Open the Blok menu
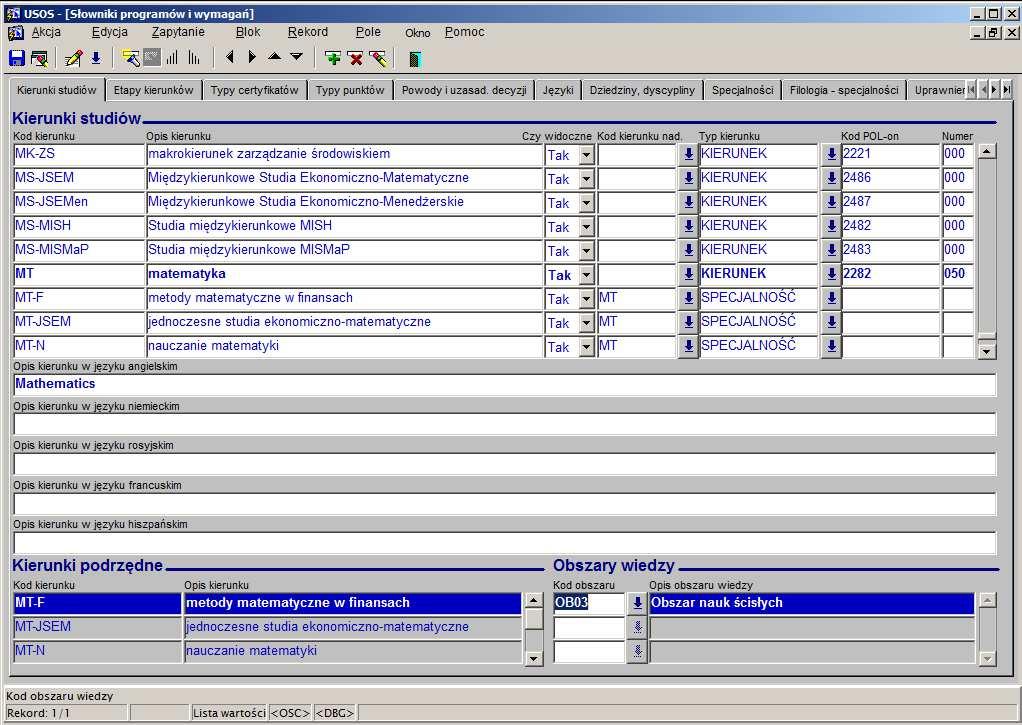The width and height of the screenshot is (1022, 725). pos(248,32)
